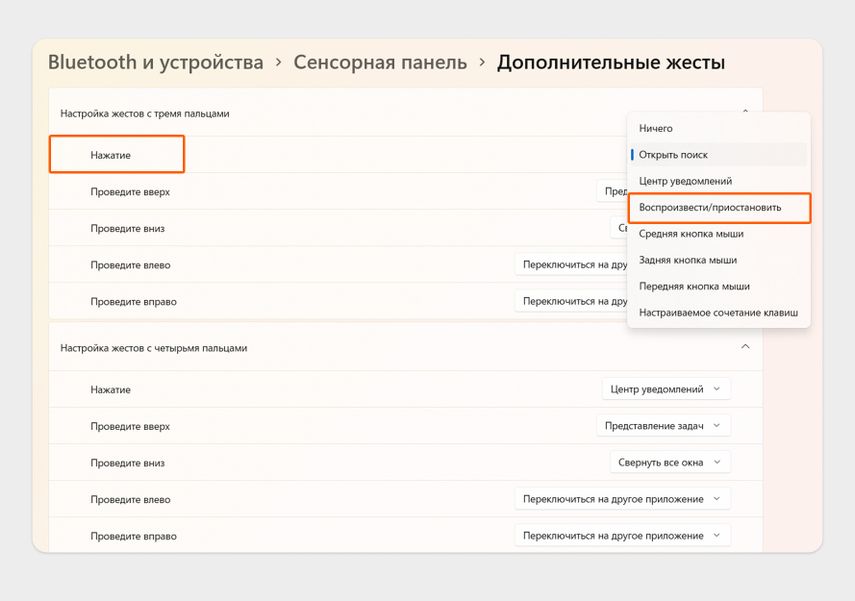This screenshot has width=855, height=601.
Task: Open four-finger Проведите вправо dropdown
Action: [622, 535]
